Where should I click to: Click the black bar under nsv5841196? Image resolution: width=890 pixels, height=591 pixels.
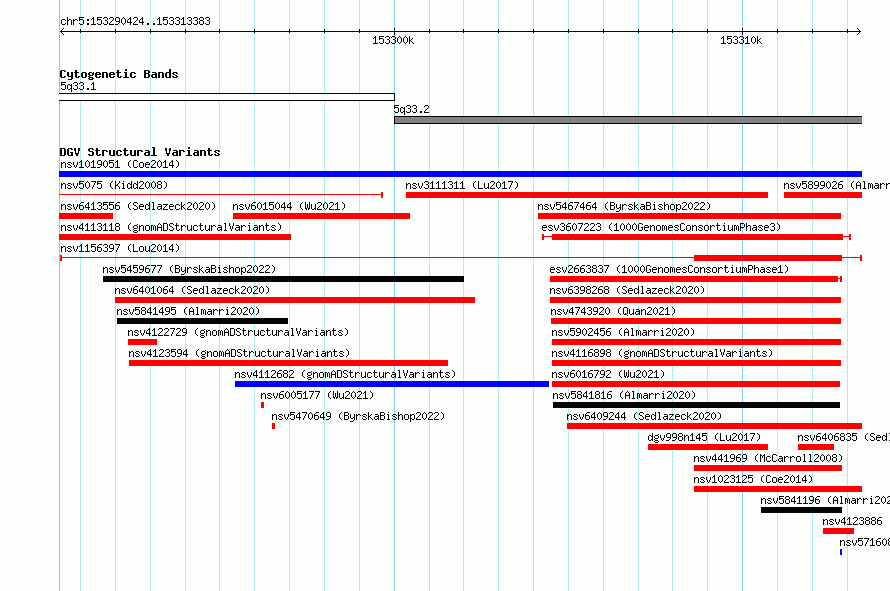(x=801, y=510)
